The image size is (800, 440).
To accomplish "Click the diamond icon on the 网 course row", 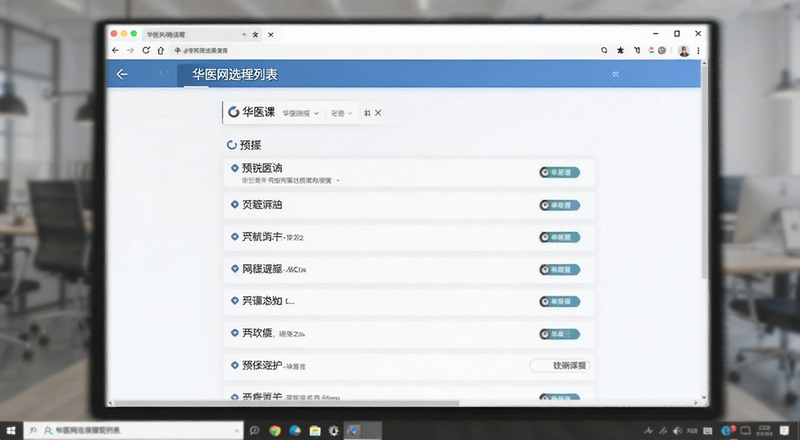I will pyautogui.click(x=235, y=268).
